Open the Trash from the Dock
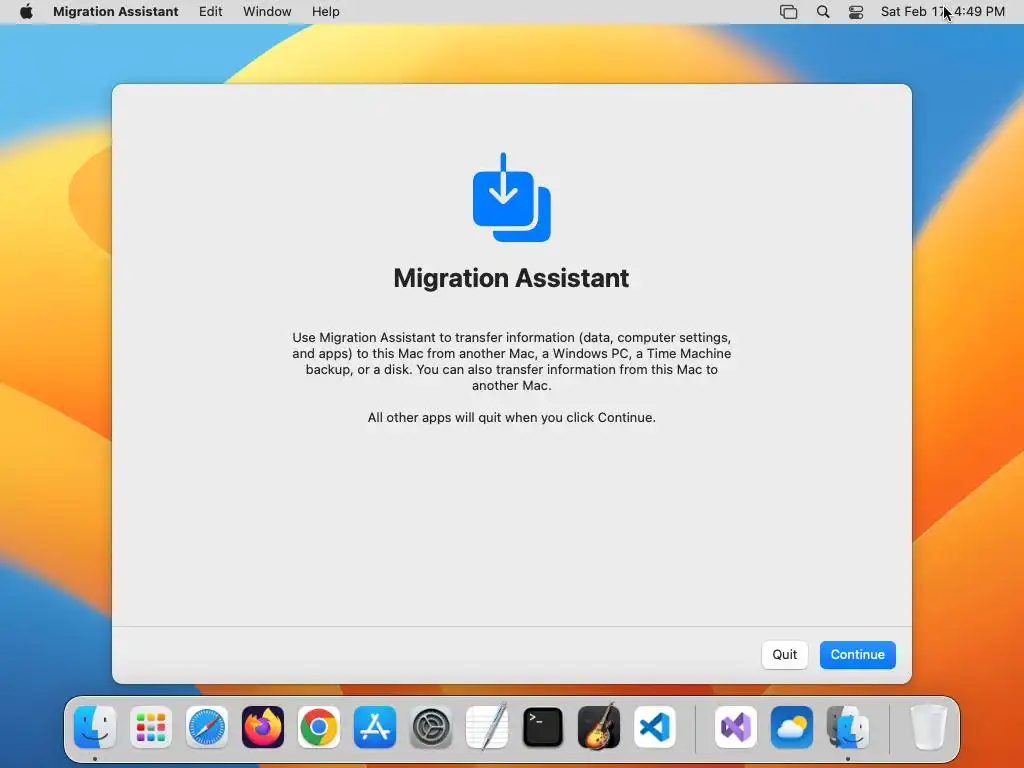Image resolution: width=1024 pixels, height=768 pixels. click(928, 727)
